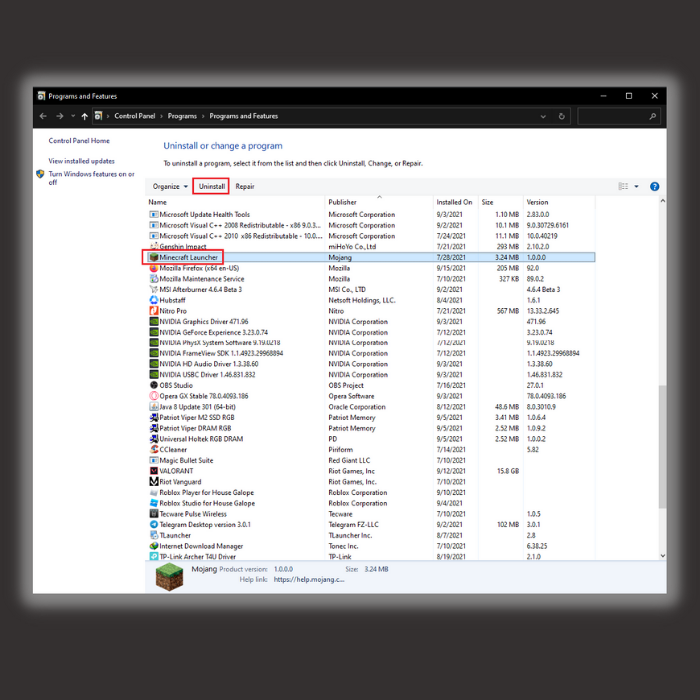The image size is (700, 700).
Task: Click the Roblox Studio for House Galope icon
Action: [154, 503]
